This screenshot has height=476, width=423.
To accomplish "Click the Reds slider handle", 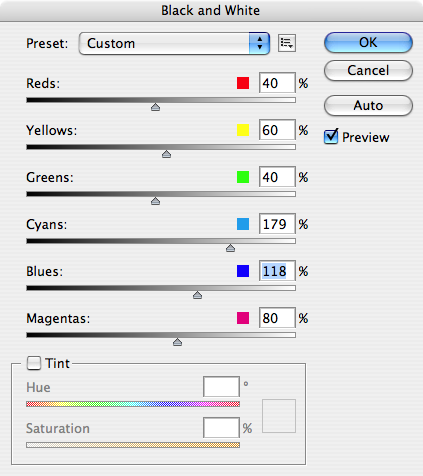I will [x=155, y=107].
